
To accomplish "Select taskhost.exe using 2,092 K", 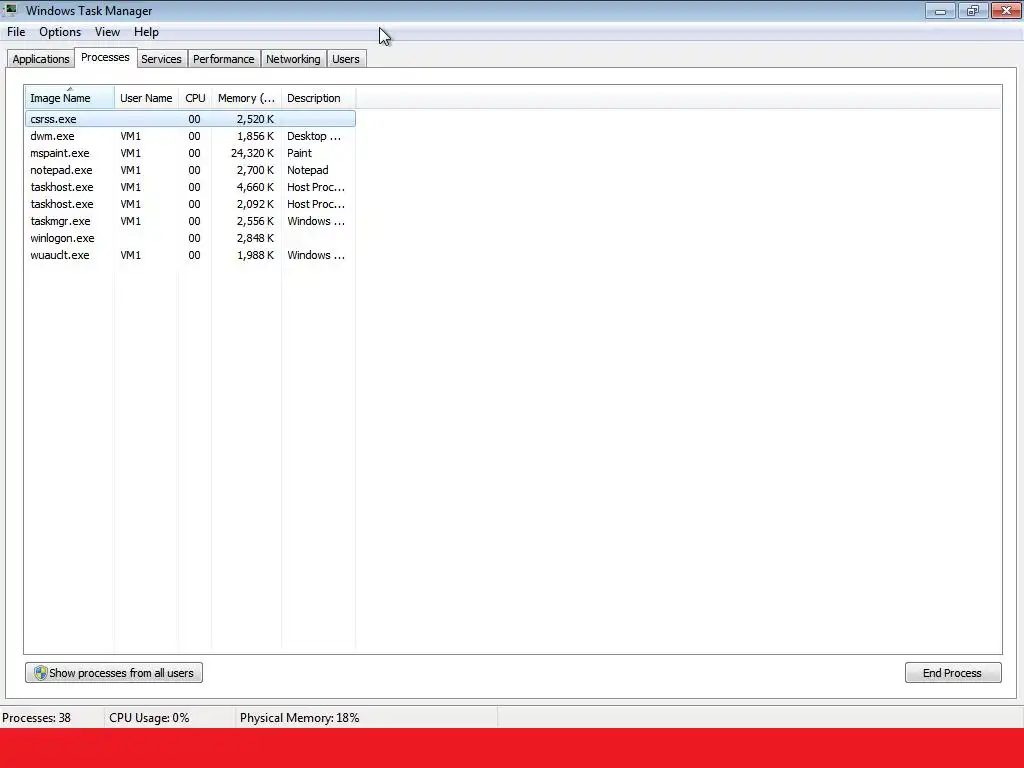I will [190, 204].
